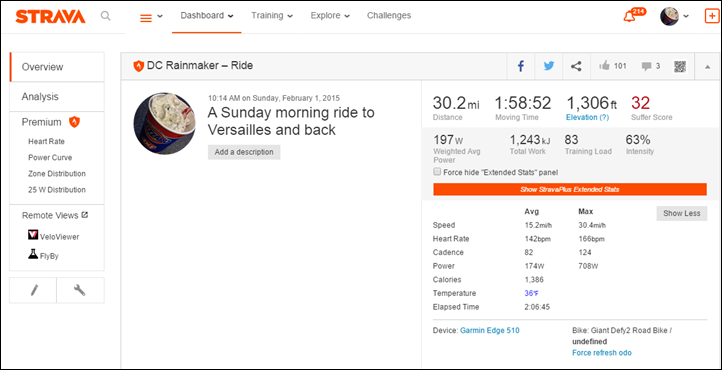Select the Analysis sidebar tab
Viewport: 722px width, 370px height.
pyautogui.click(x=57, y=97)
